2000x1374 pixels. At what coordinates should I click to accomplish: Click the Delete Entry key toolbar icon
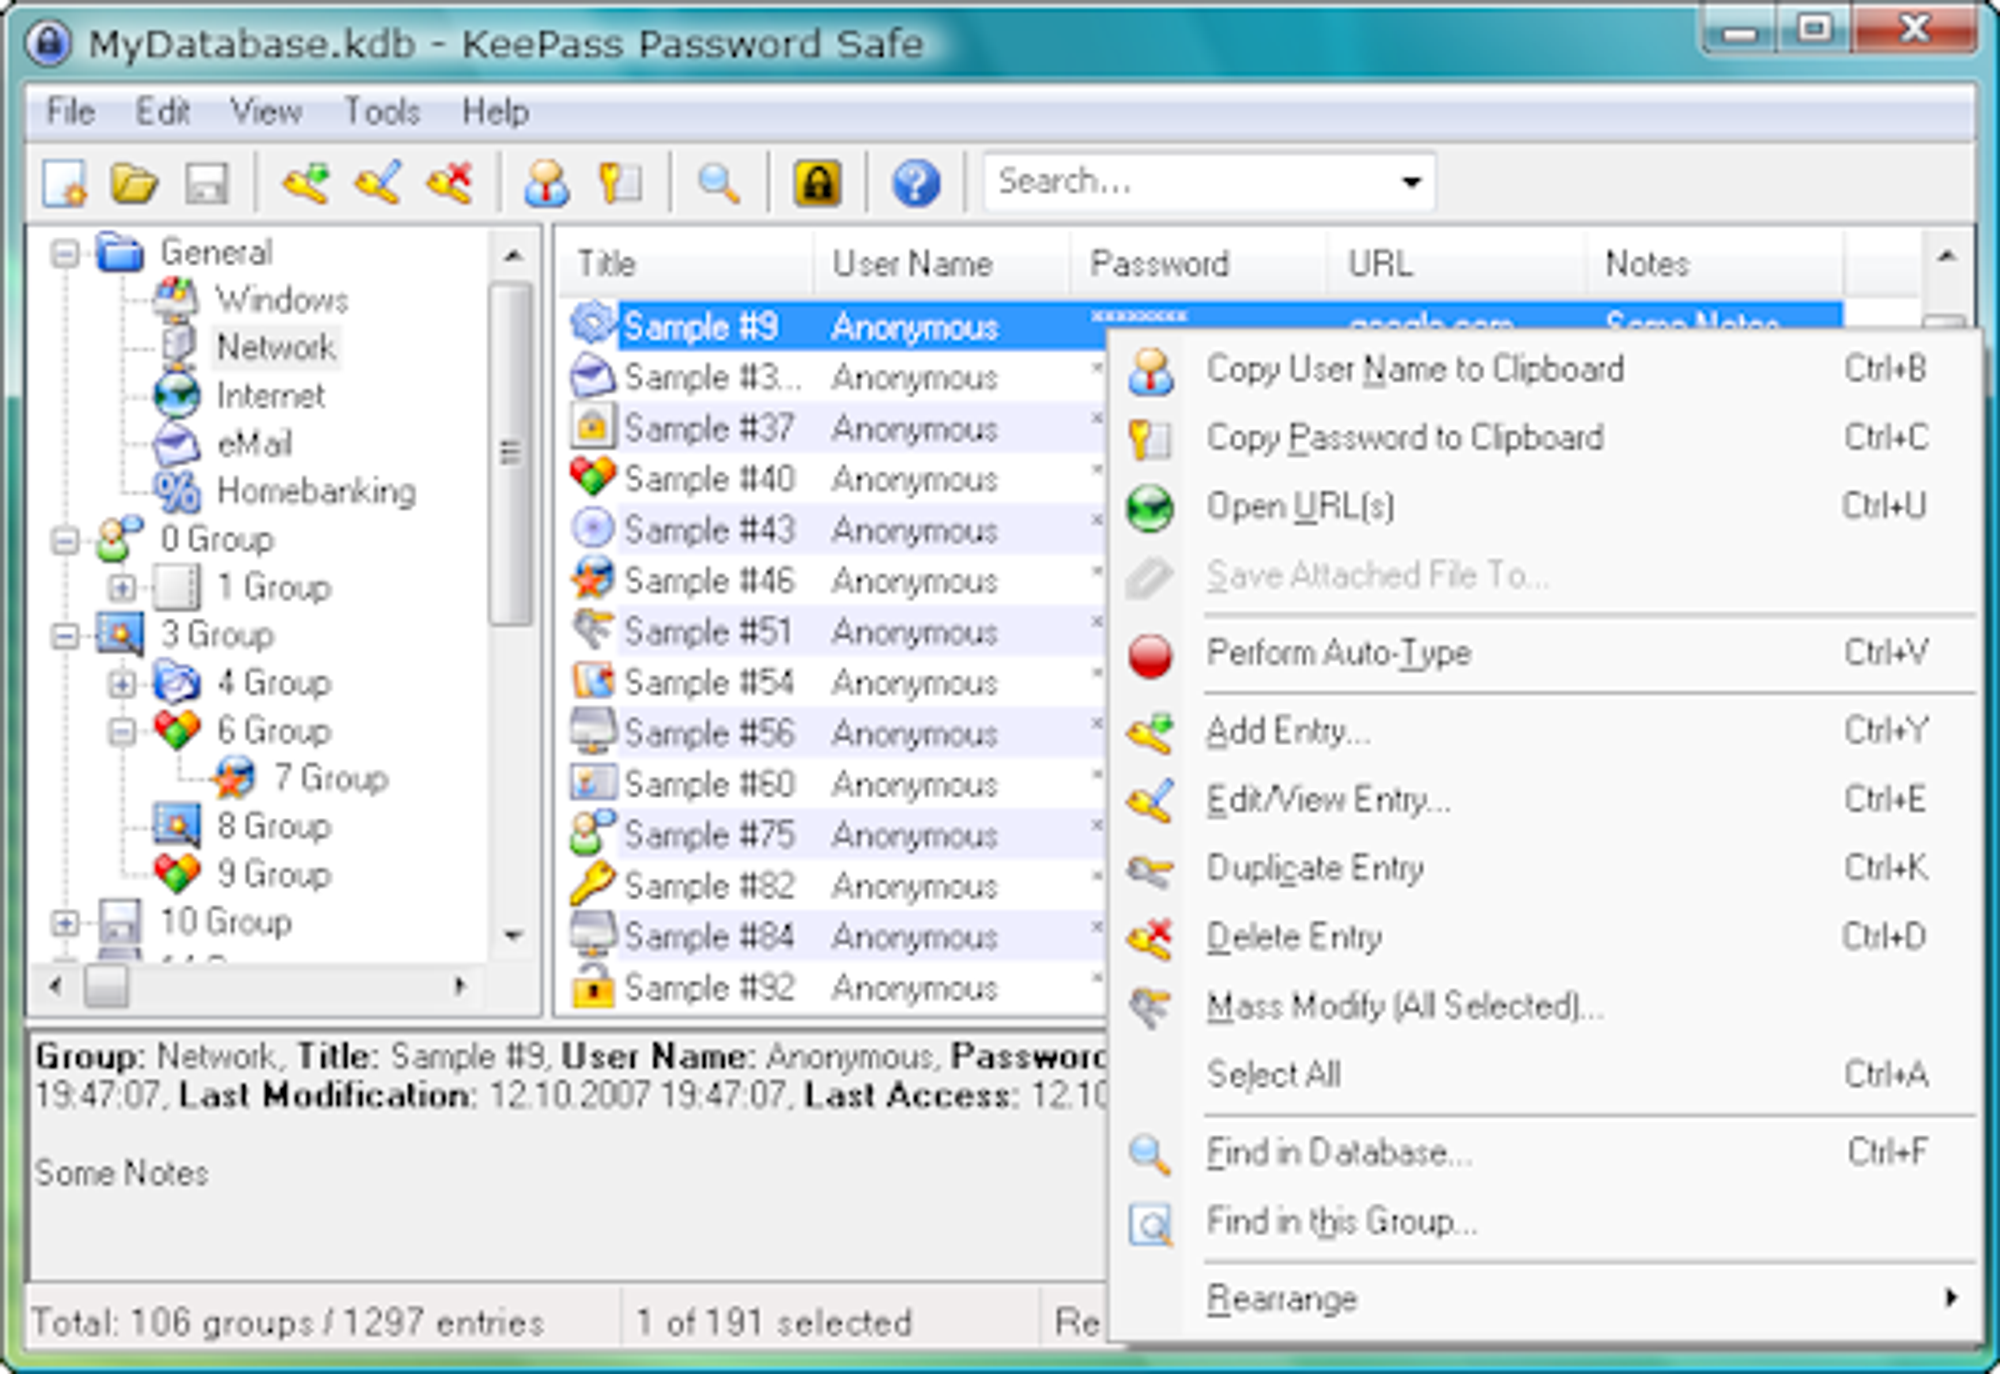coord(450,183)
